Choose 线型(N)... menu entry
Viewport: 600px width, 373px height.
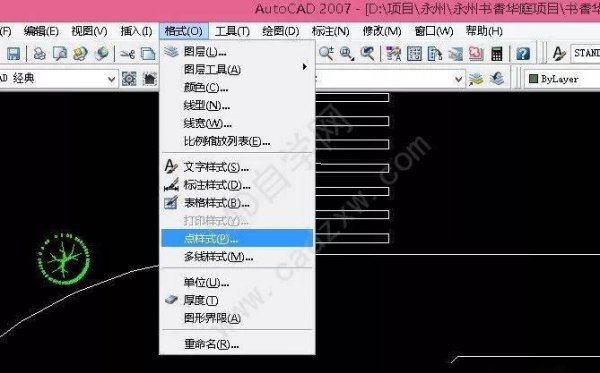pos(237,106)
